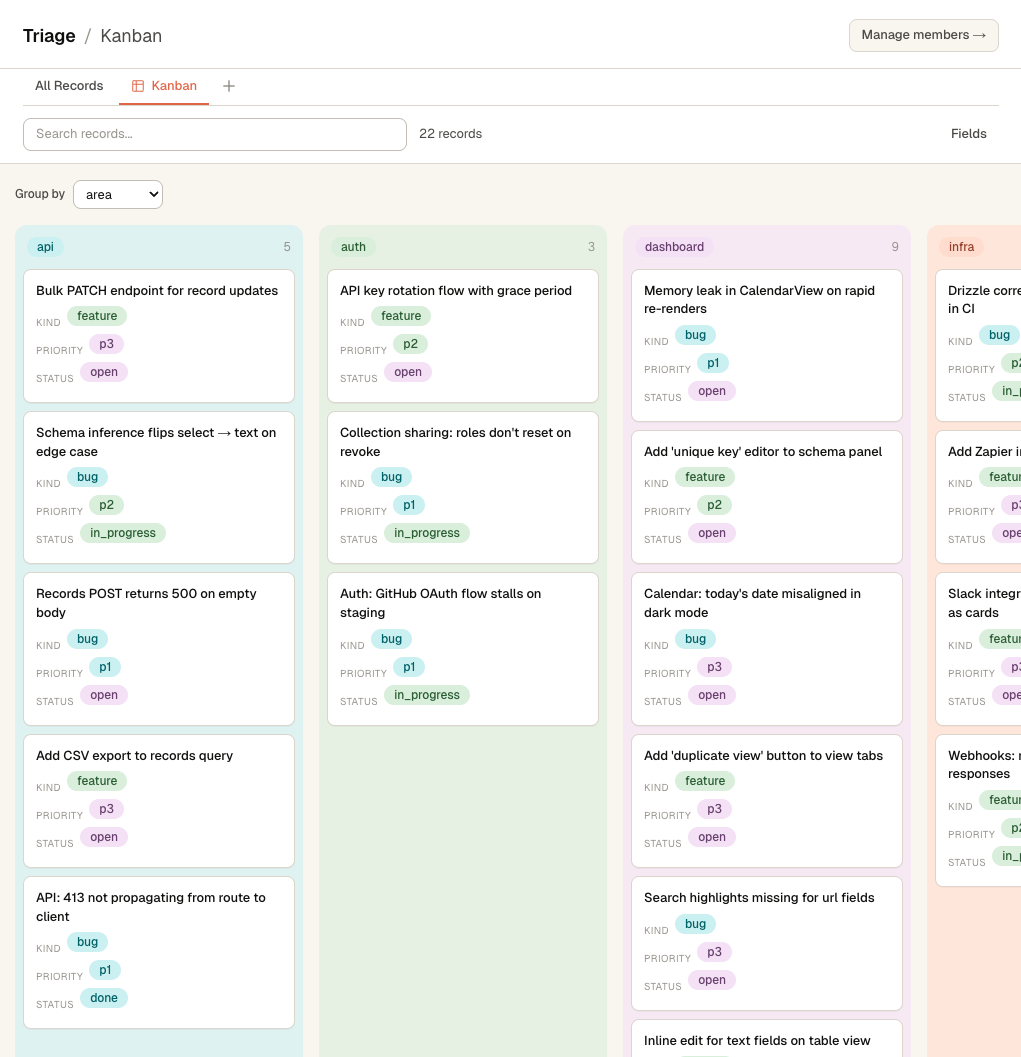Open 'Memory leak in CalendarView' card
This screenshot has height=1057, width=1021.
pos(767,345)
